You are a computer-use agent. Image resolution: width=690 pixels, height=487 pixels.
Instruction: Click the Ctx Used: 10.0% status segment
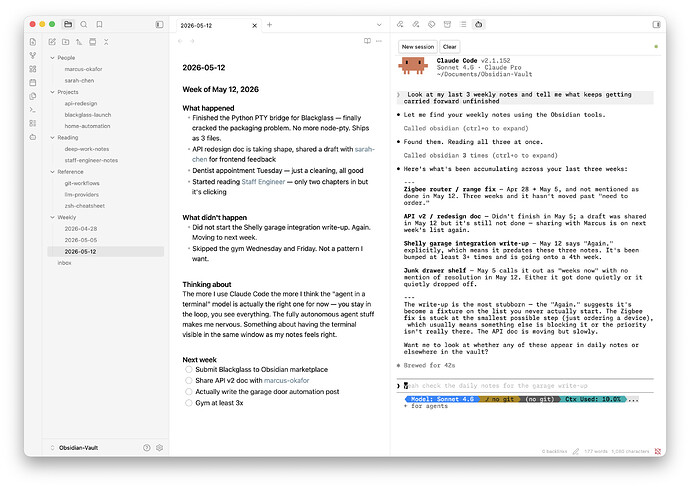point(593,399)
